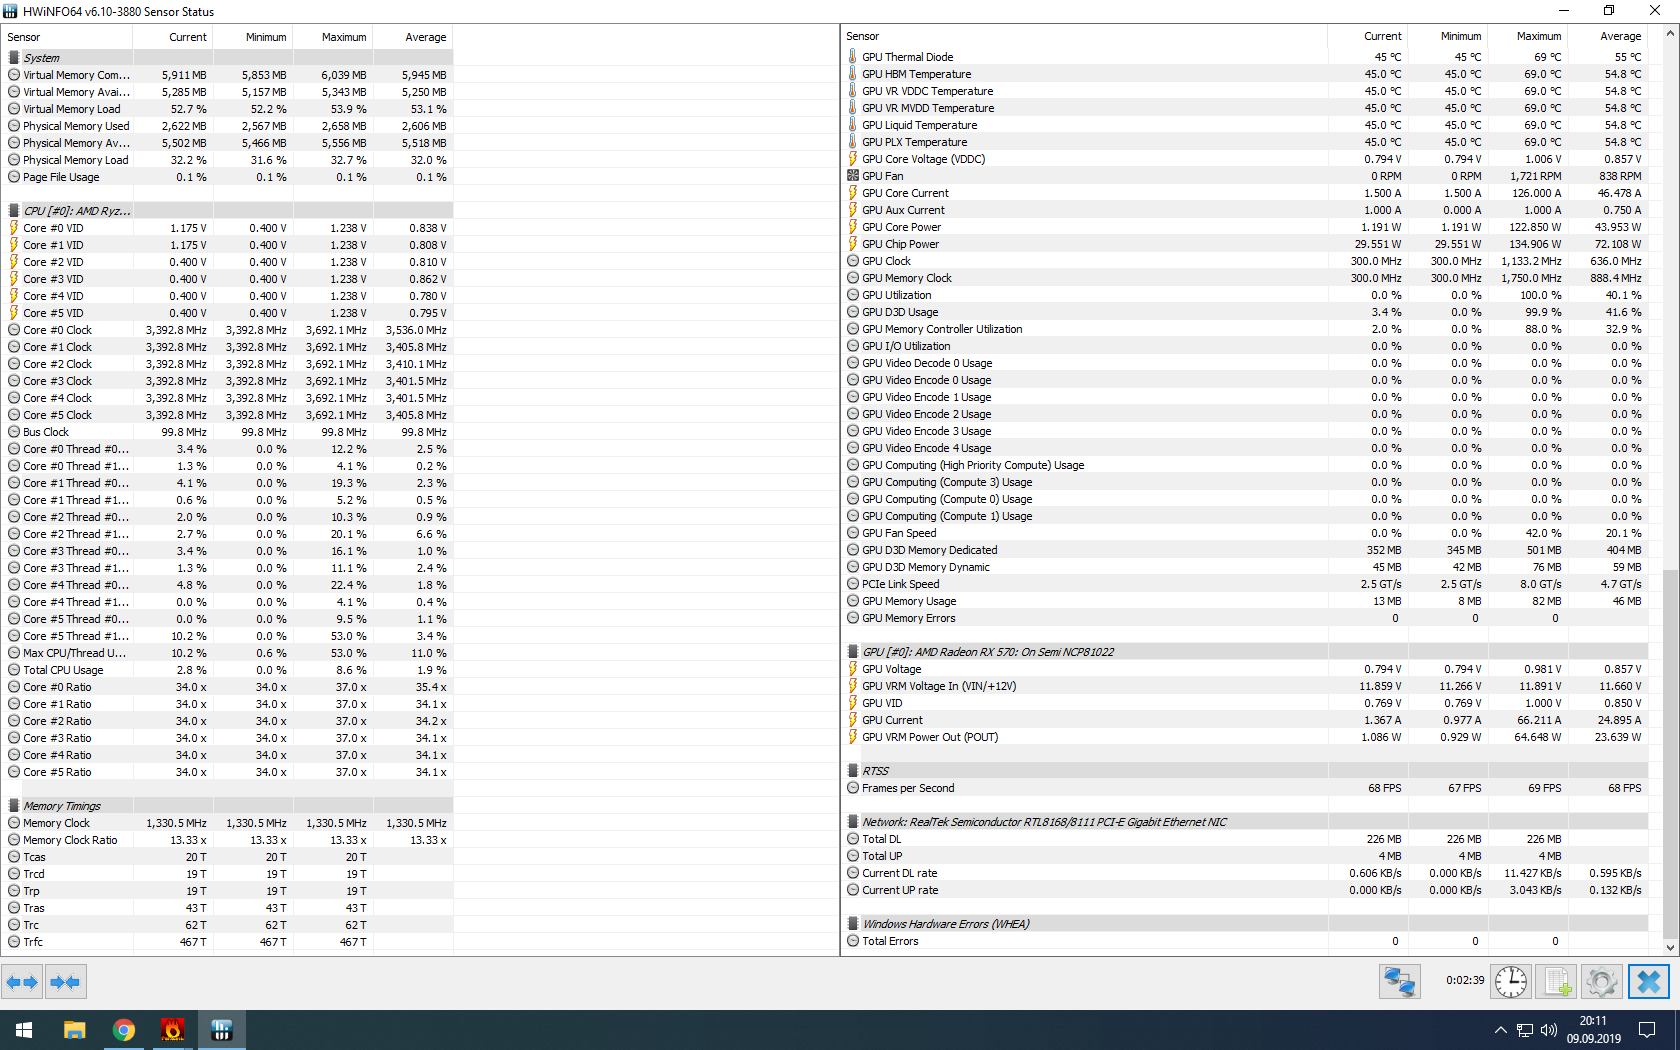Viewport: 1680px width, 1050px height.
Task: Click the circle icon beside Memory Clock Ratio
Action: tap(14, 840)
